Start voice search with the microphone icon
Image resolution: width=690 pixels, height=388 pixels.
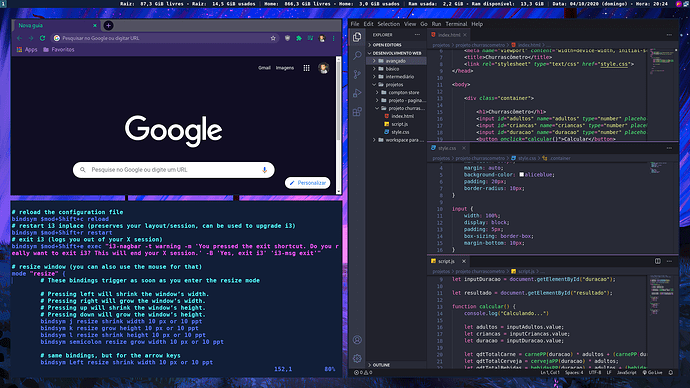pos(264,170)
